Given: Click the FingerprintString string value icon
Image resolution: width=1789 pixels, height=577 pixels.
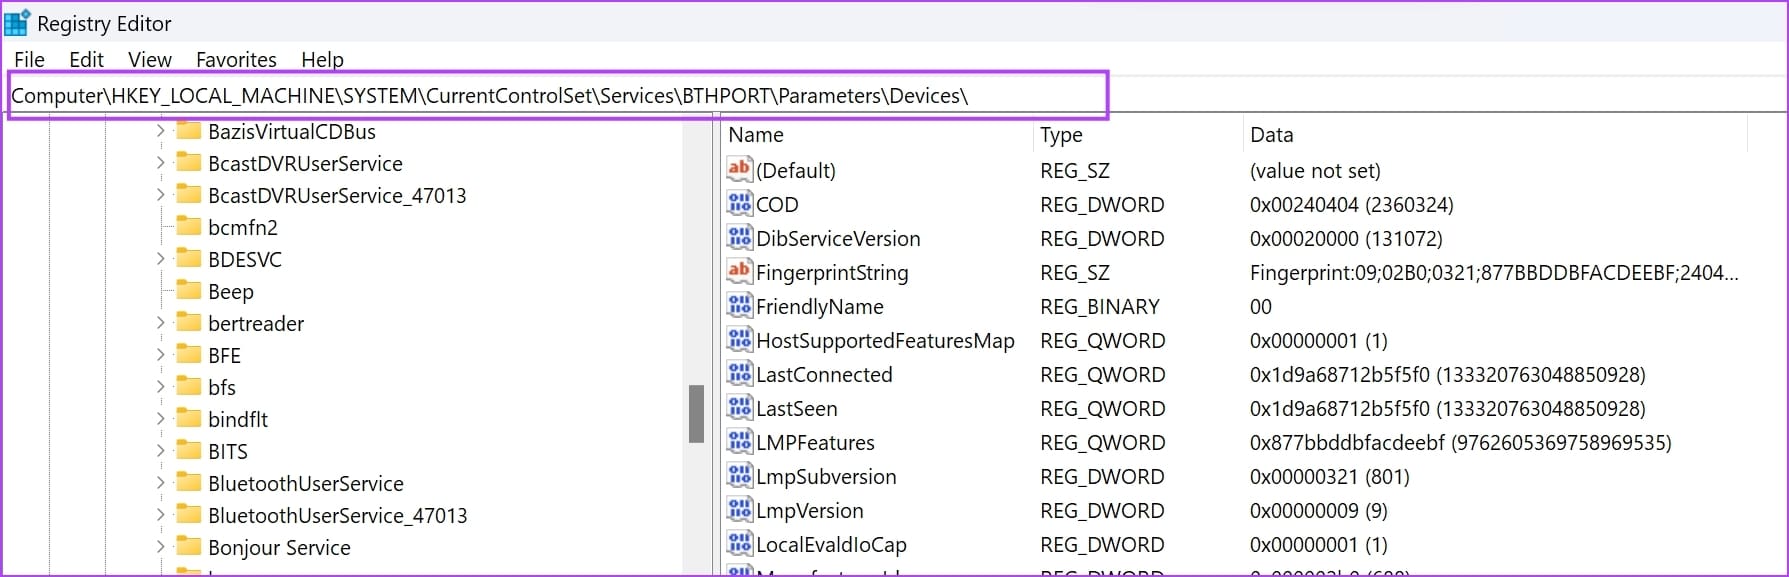Looking at the screenshot, I should pos(739,271).
